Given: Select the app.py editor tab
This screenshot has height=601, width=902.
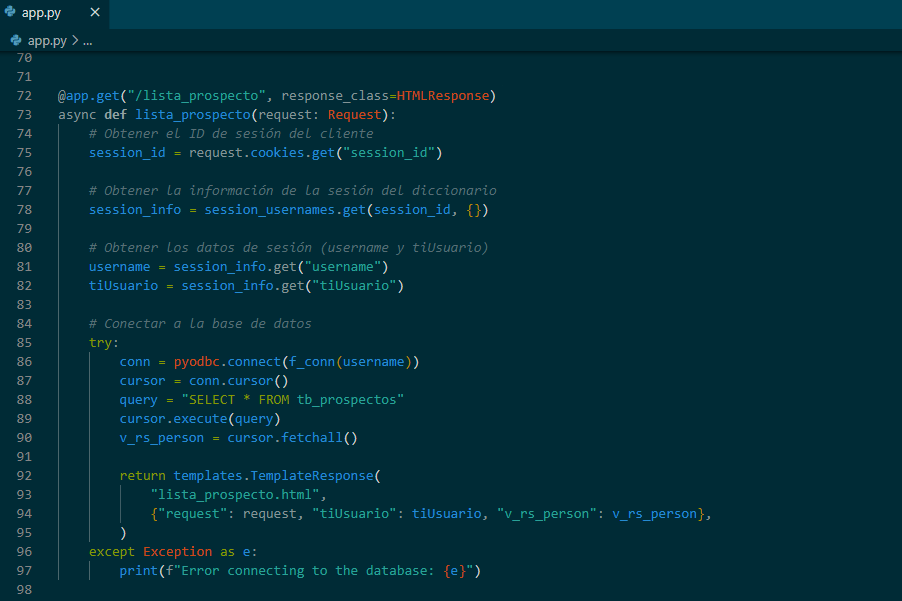Looking at the screenshot, I should pyautogui.click(x=54, y=13).
